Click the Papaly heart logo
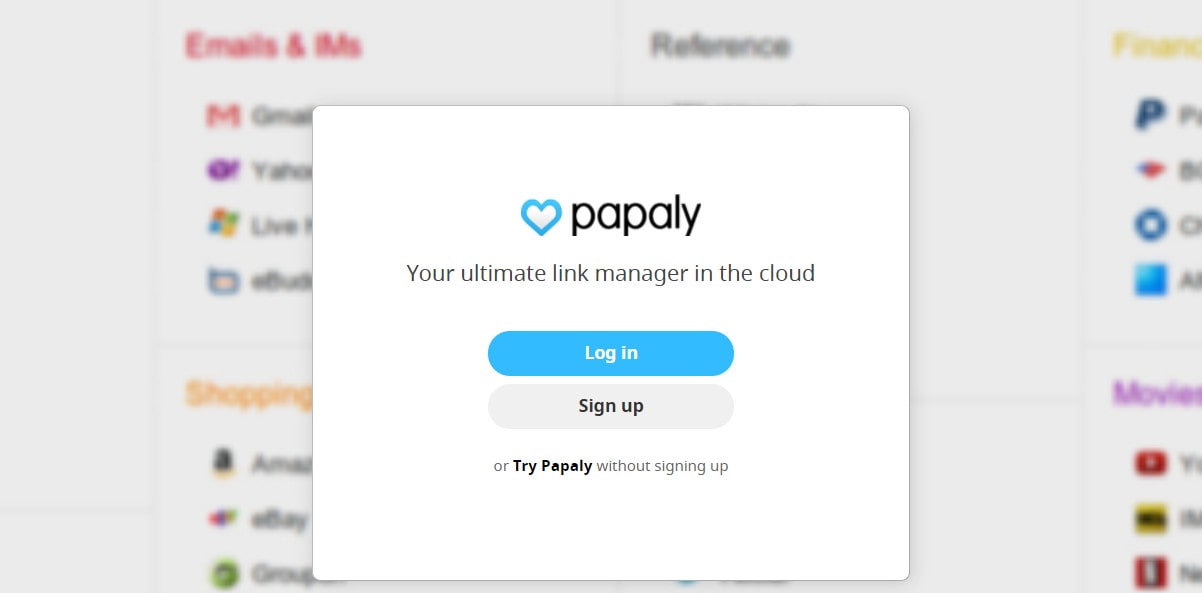1202x593 pixels. 541,216
